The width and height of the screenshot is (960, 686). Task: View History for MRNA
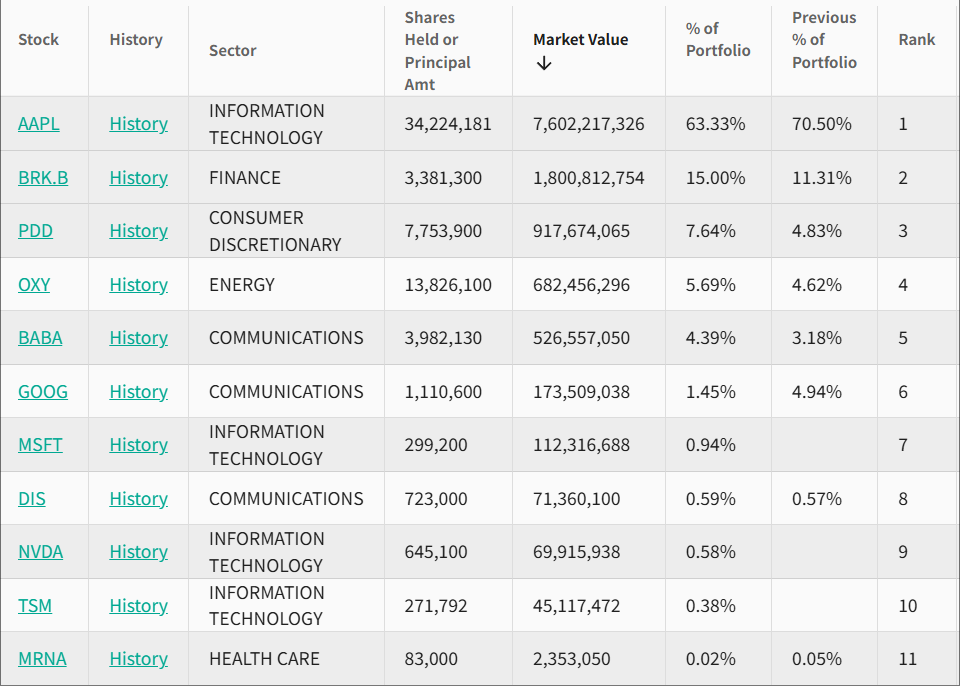click(138, 659)
